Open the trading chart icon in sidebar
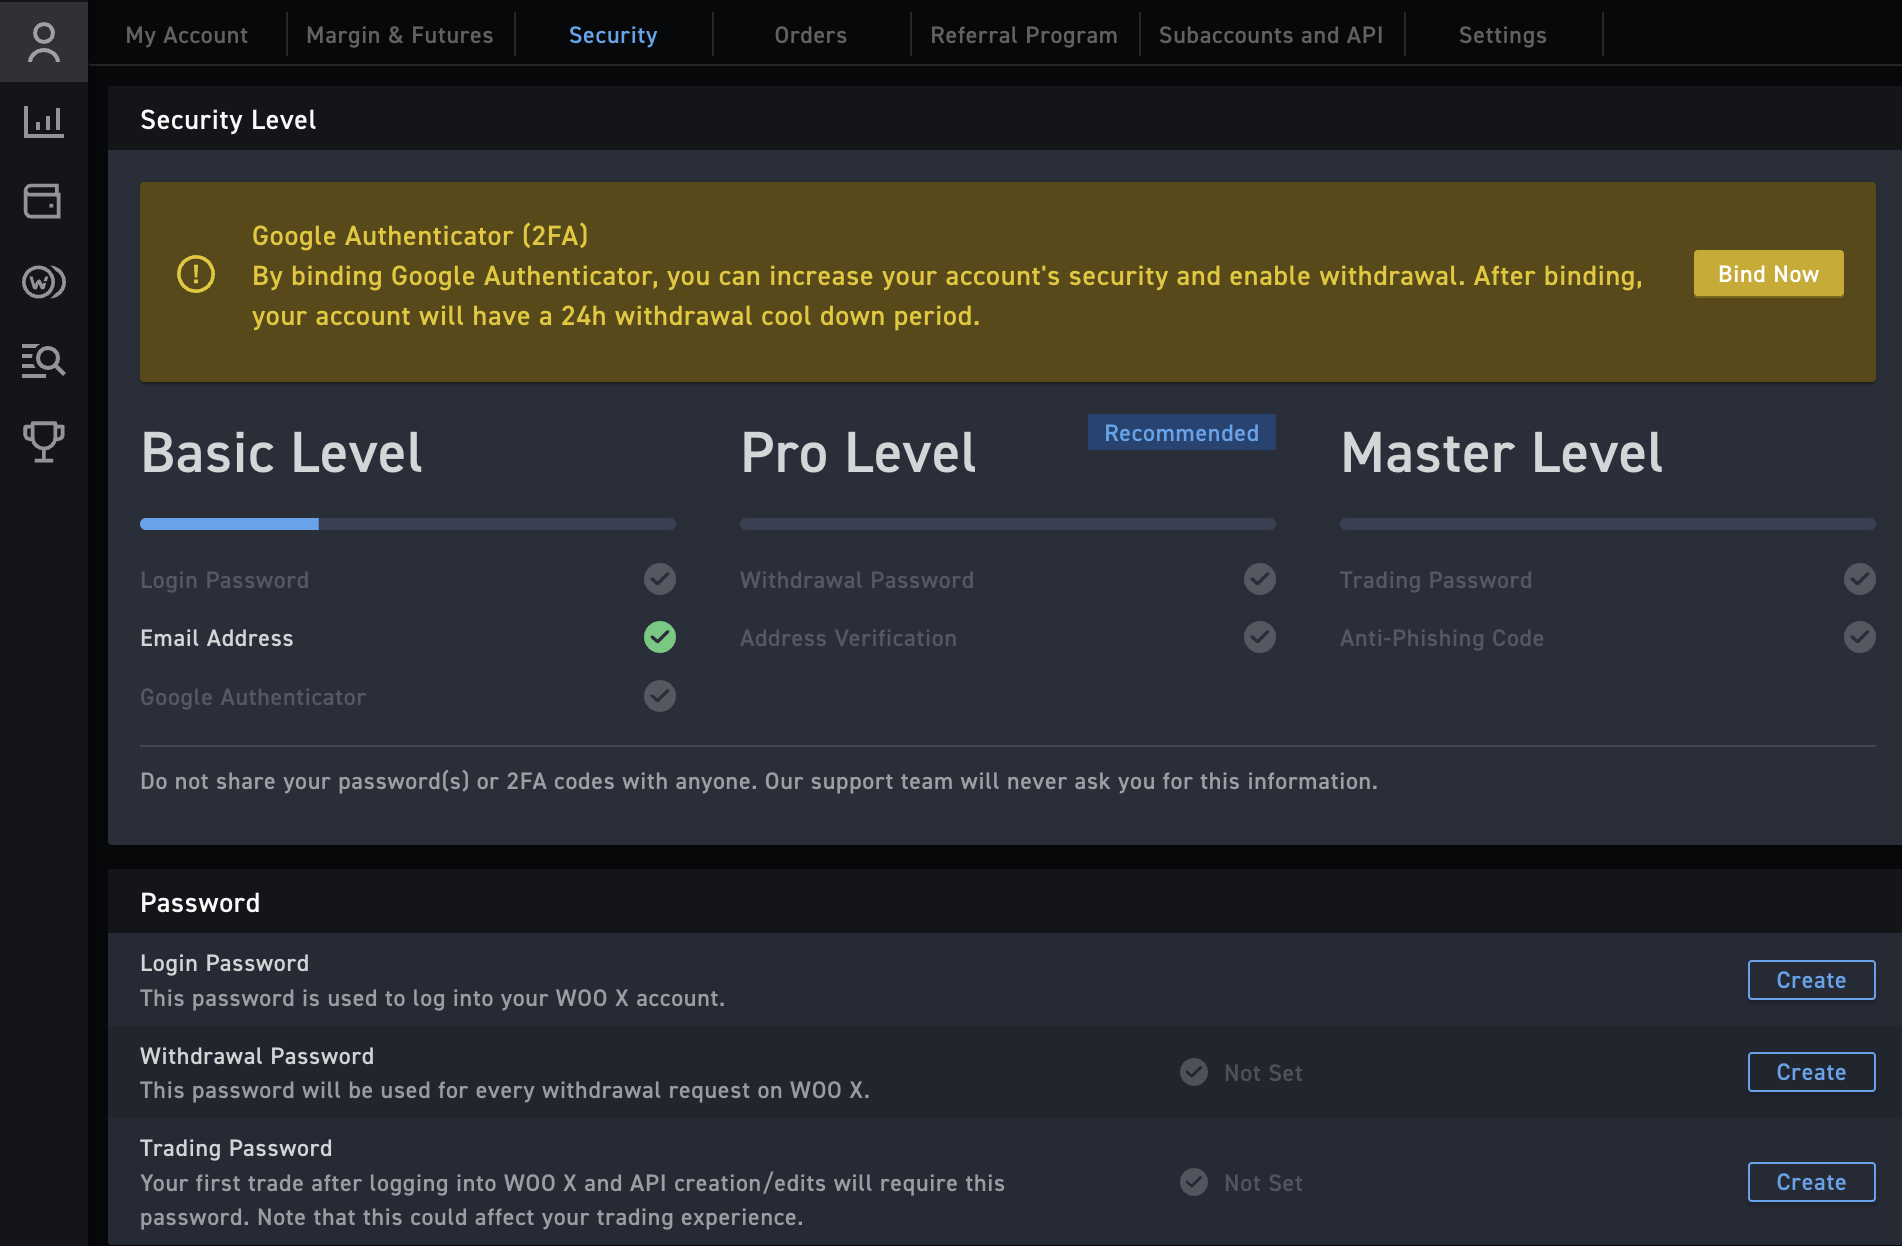 coord(43,122)
